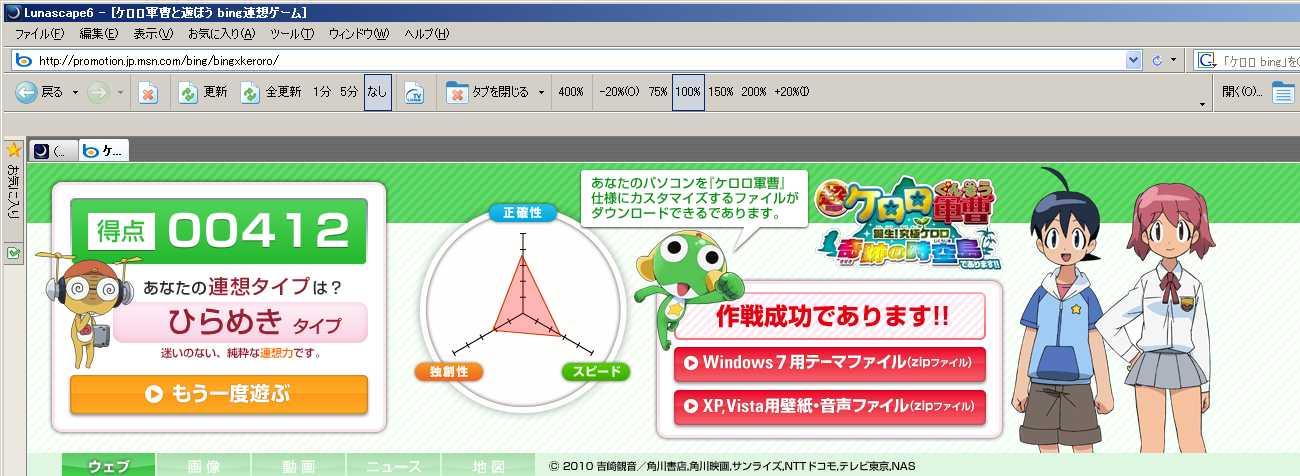Switch to the first tab with moon icon
Viewport: 1300px width, 476px height.
[x=53, y=151]
